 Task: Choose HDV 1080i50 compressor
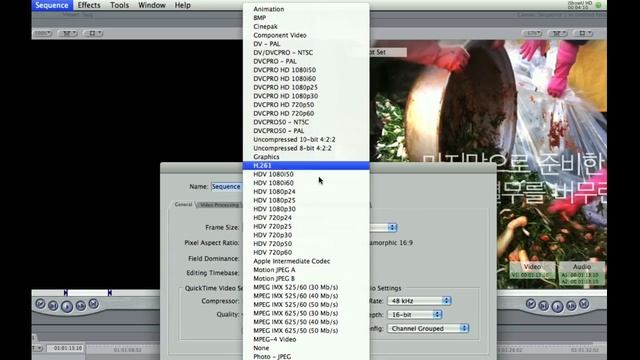pos(306,174)
